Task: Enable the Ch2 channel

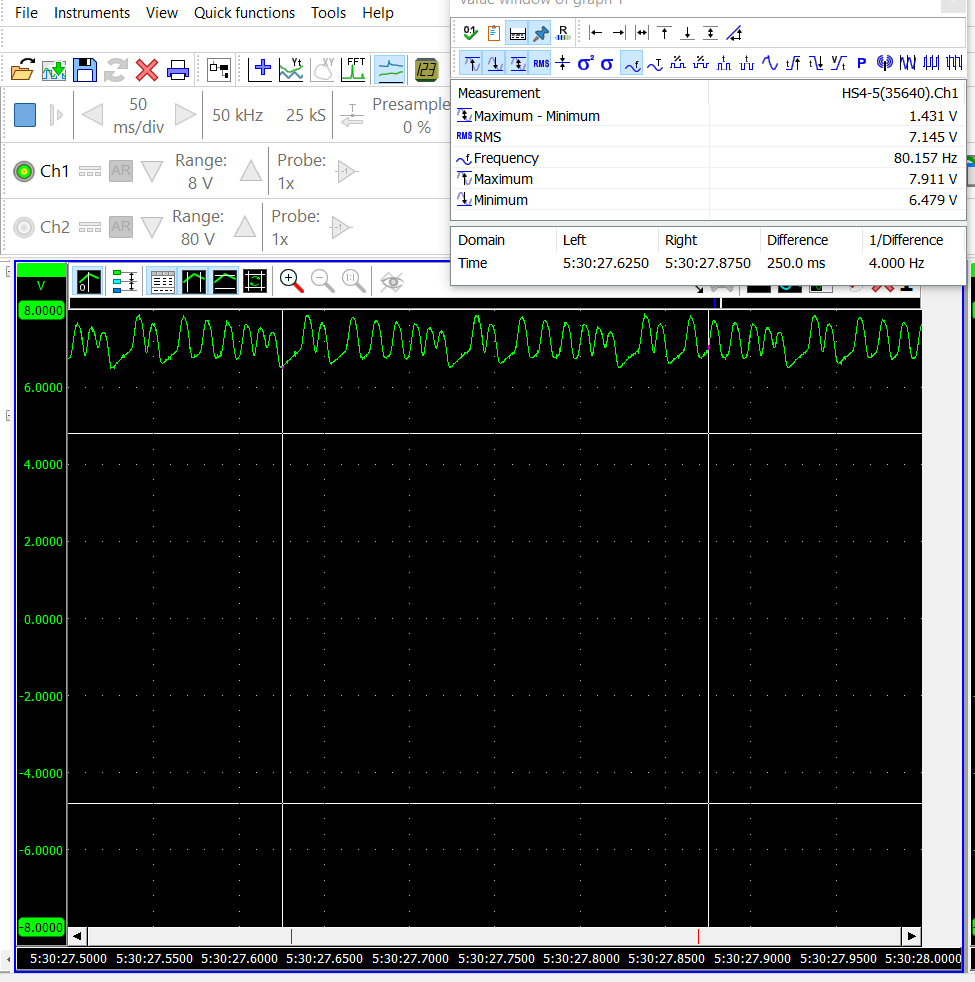Action: [x=24, y=227]
